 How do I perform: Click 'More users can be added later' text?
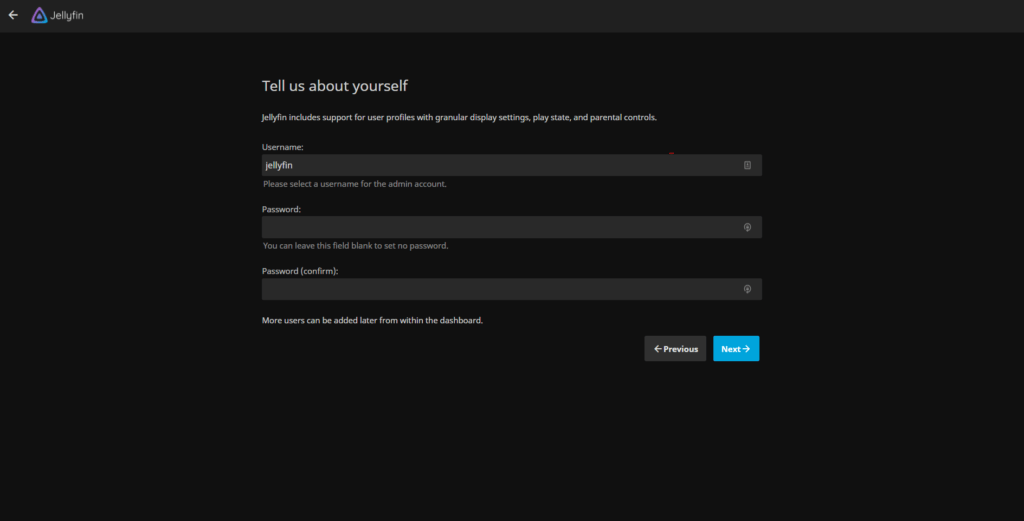[372, 321]
